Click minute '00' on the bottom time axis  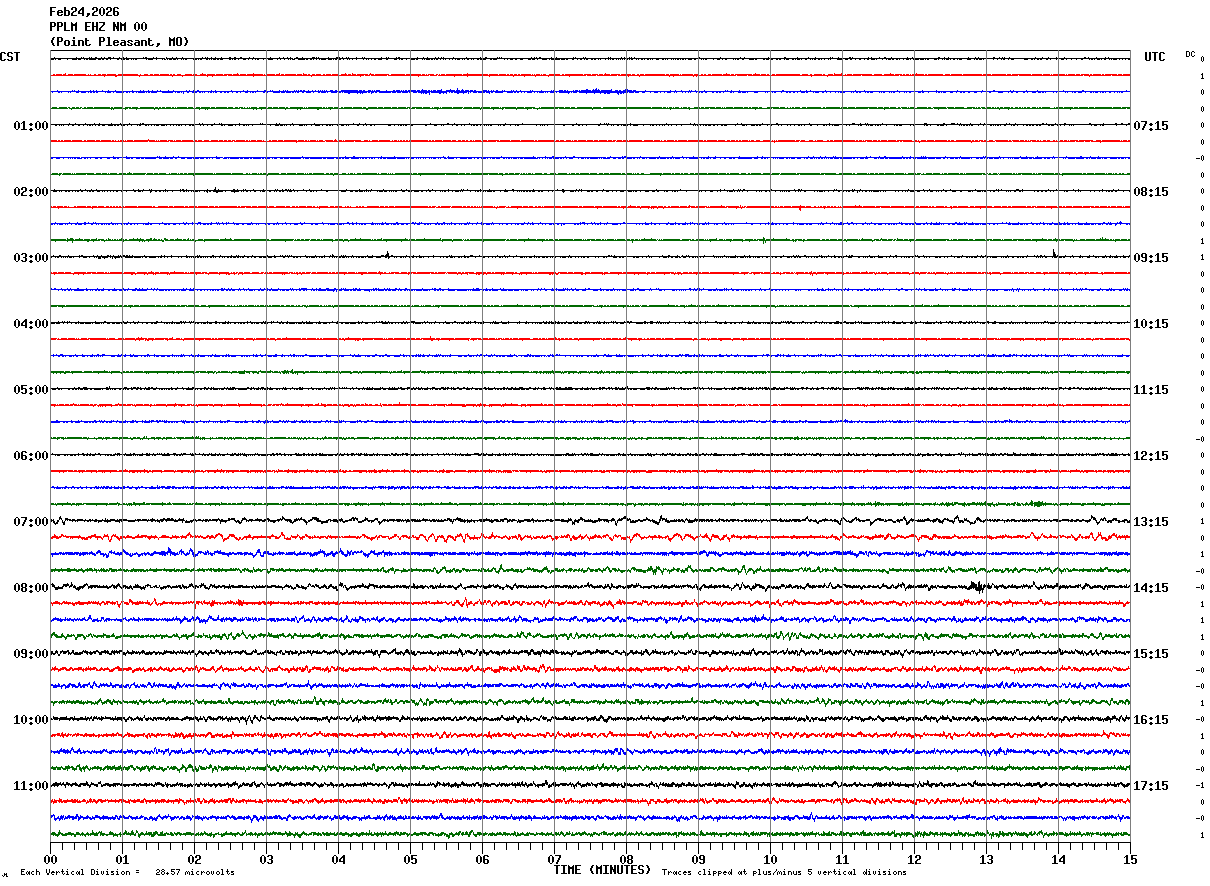50,859
